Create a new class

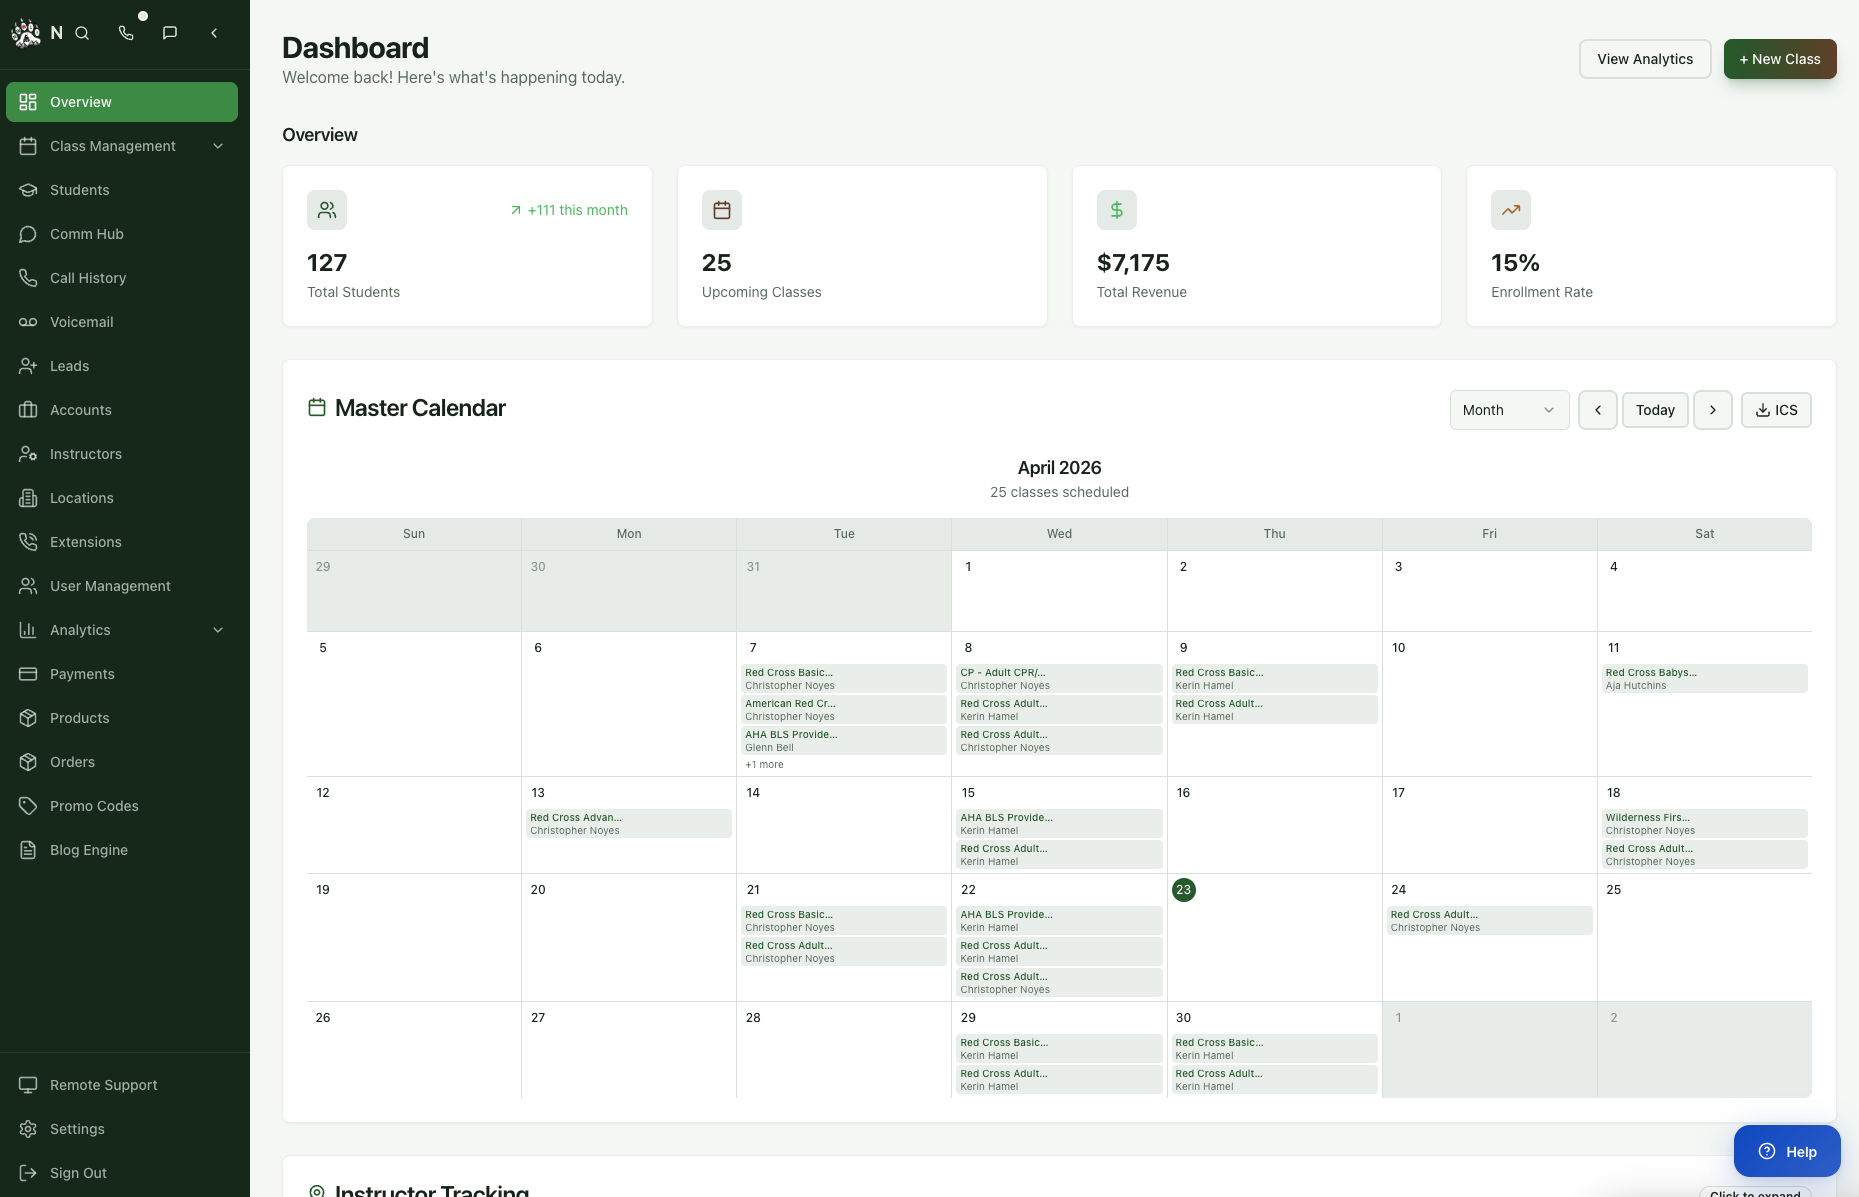(x=1779, y=59)
